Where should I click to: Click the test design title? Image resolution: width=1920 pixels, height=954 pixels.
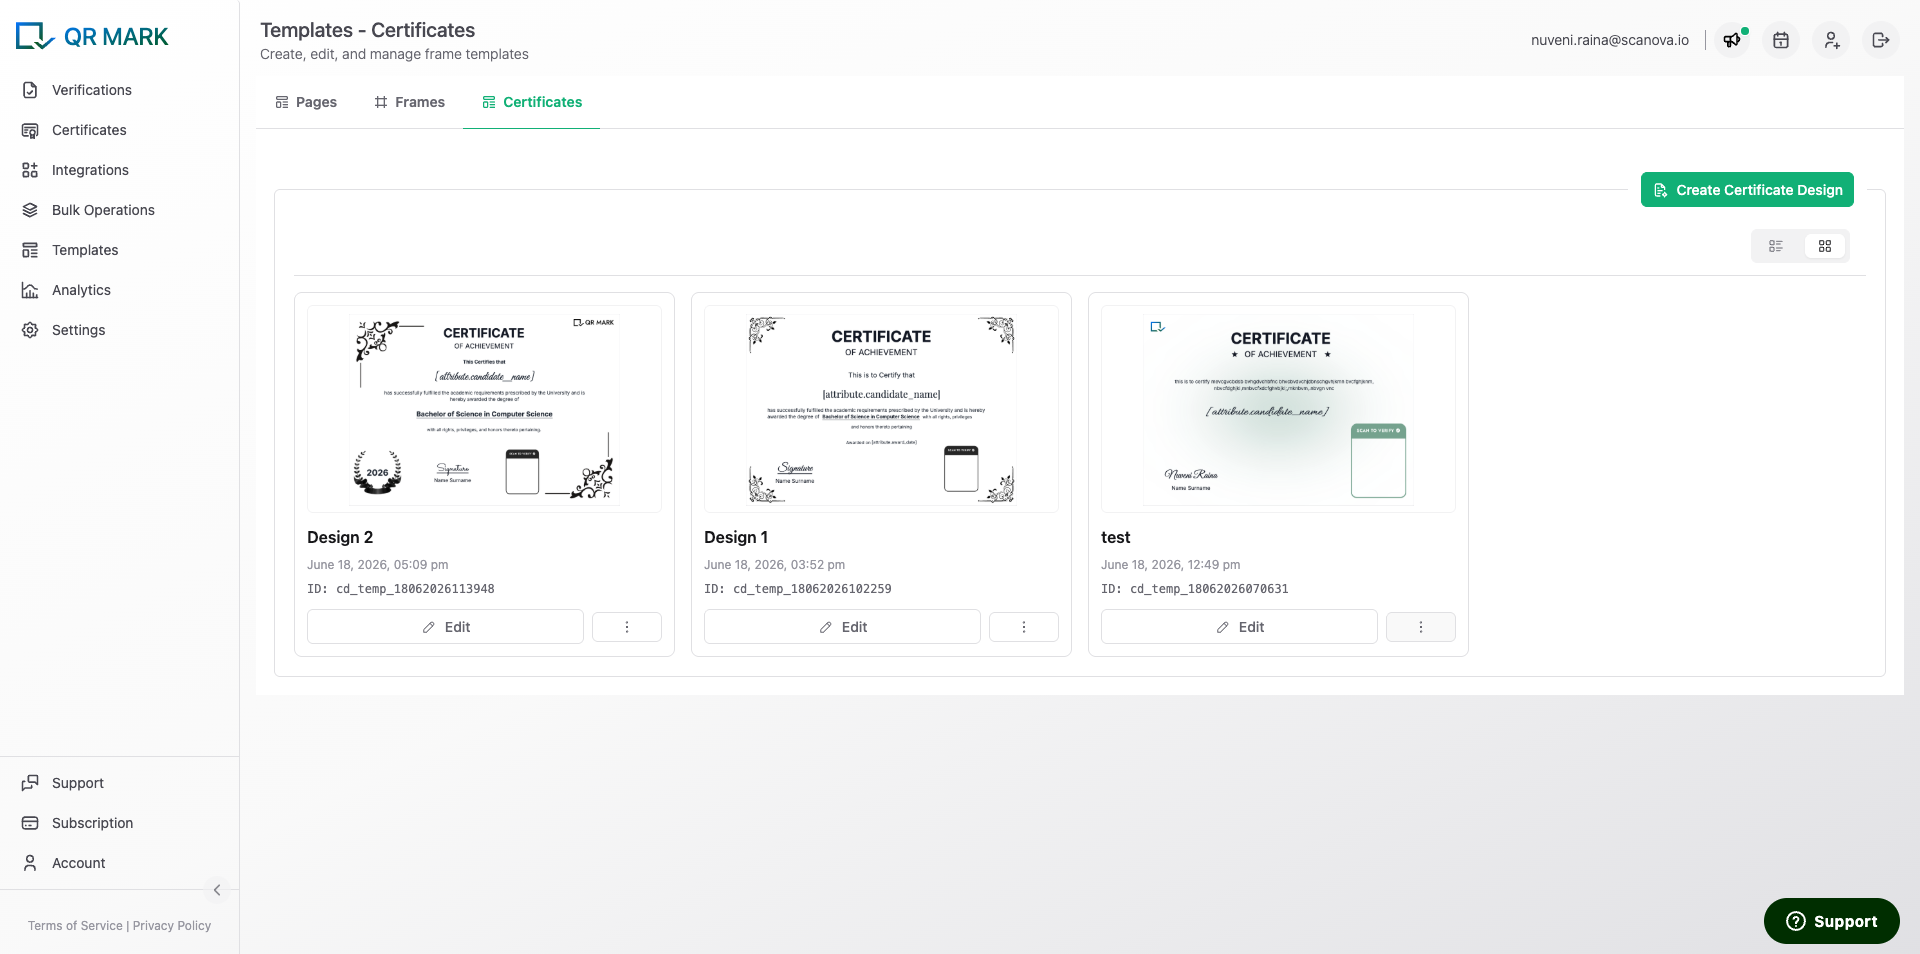click(1116, 537)
